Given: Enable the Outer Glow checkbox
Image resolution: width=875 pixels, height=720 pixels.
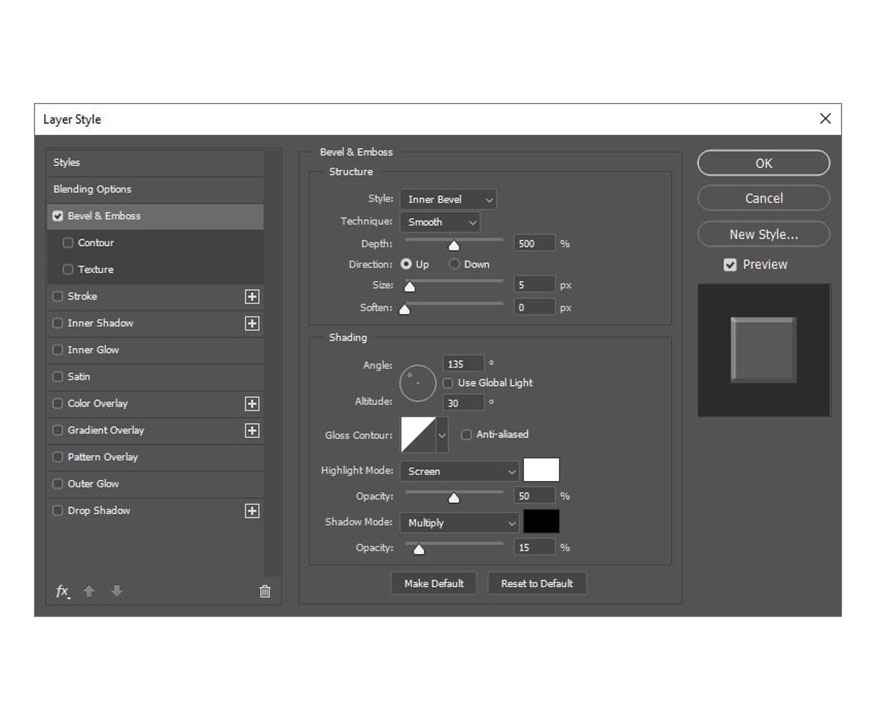Looking at the screenshot, I should (x=57, y=484).
